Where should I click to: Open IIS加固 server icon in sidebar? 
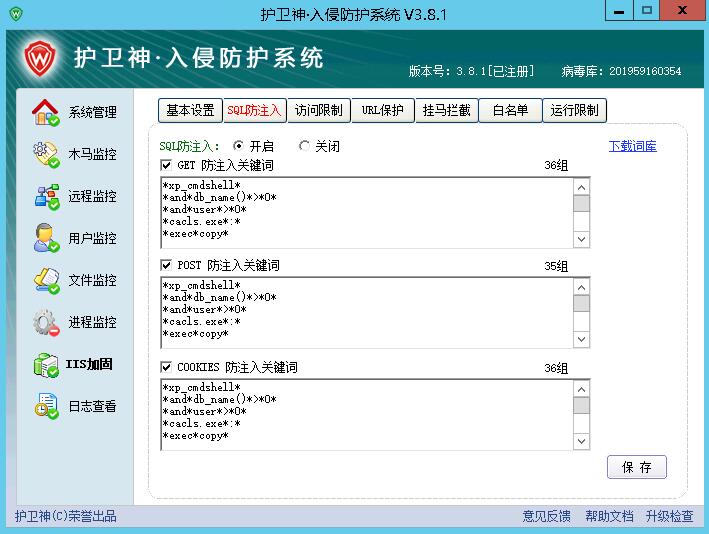pyautogui.click(x=46, y=365)
